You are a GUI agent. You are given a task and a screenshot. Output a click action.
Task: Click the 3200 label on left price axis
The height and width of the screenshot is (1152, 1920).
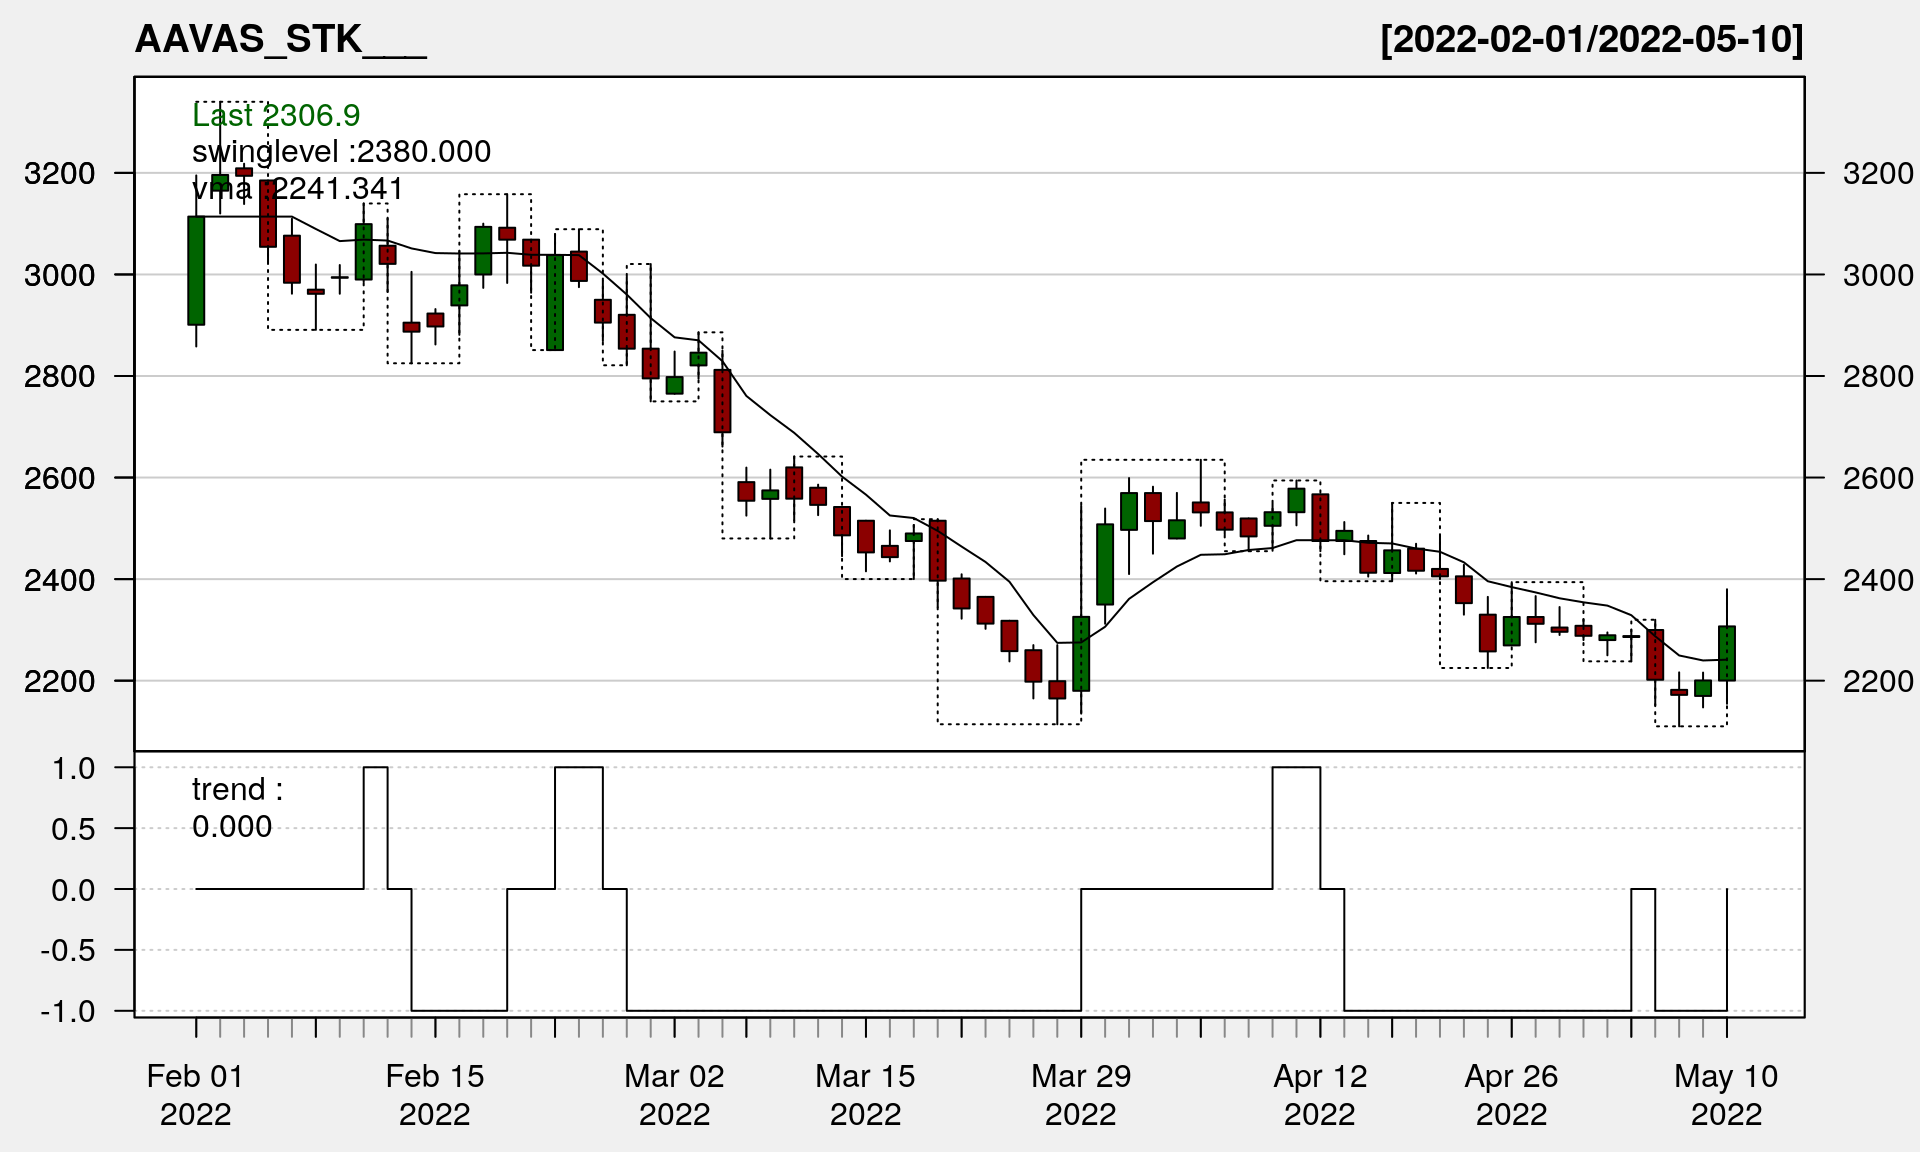[x=59, y=174]
